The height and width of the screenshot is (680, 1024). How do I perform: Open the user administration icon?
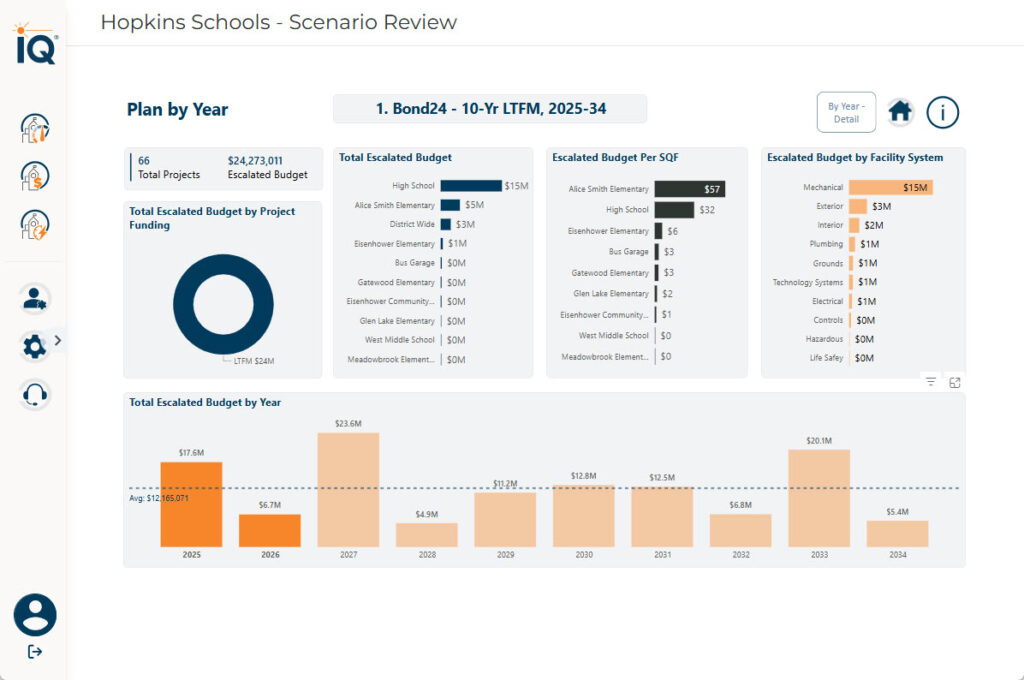coord(35,299)
